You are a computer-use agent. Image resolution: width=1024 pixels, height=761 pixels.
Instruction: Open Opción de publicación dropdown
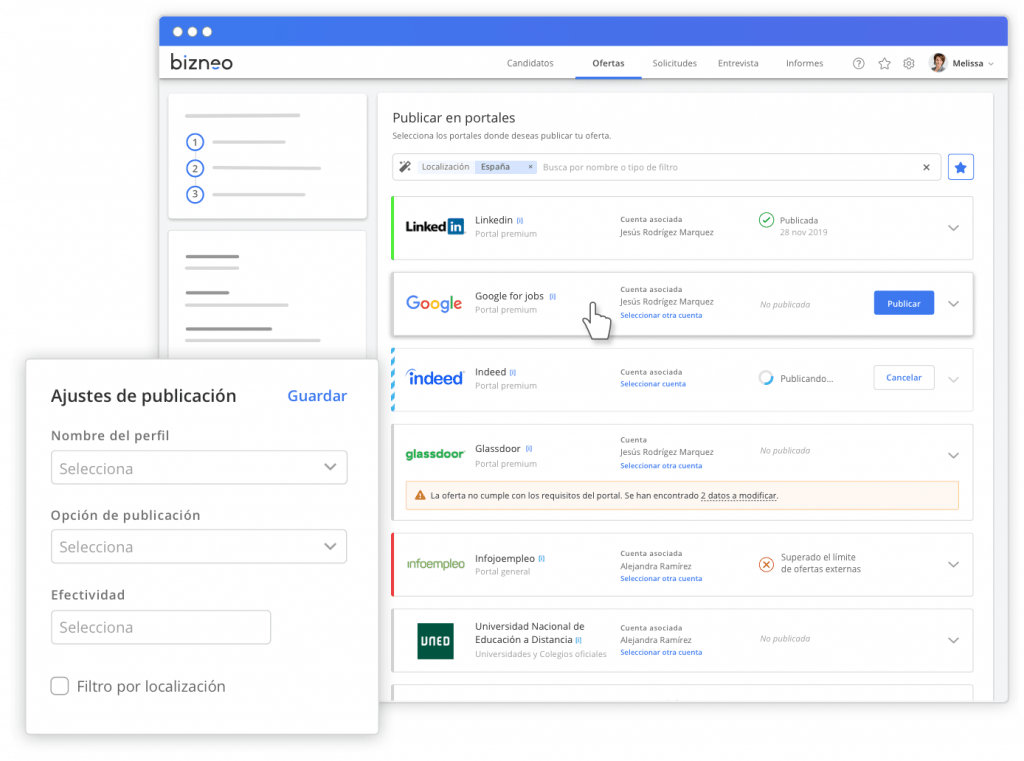[x=198, y=547]
